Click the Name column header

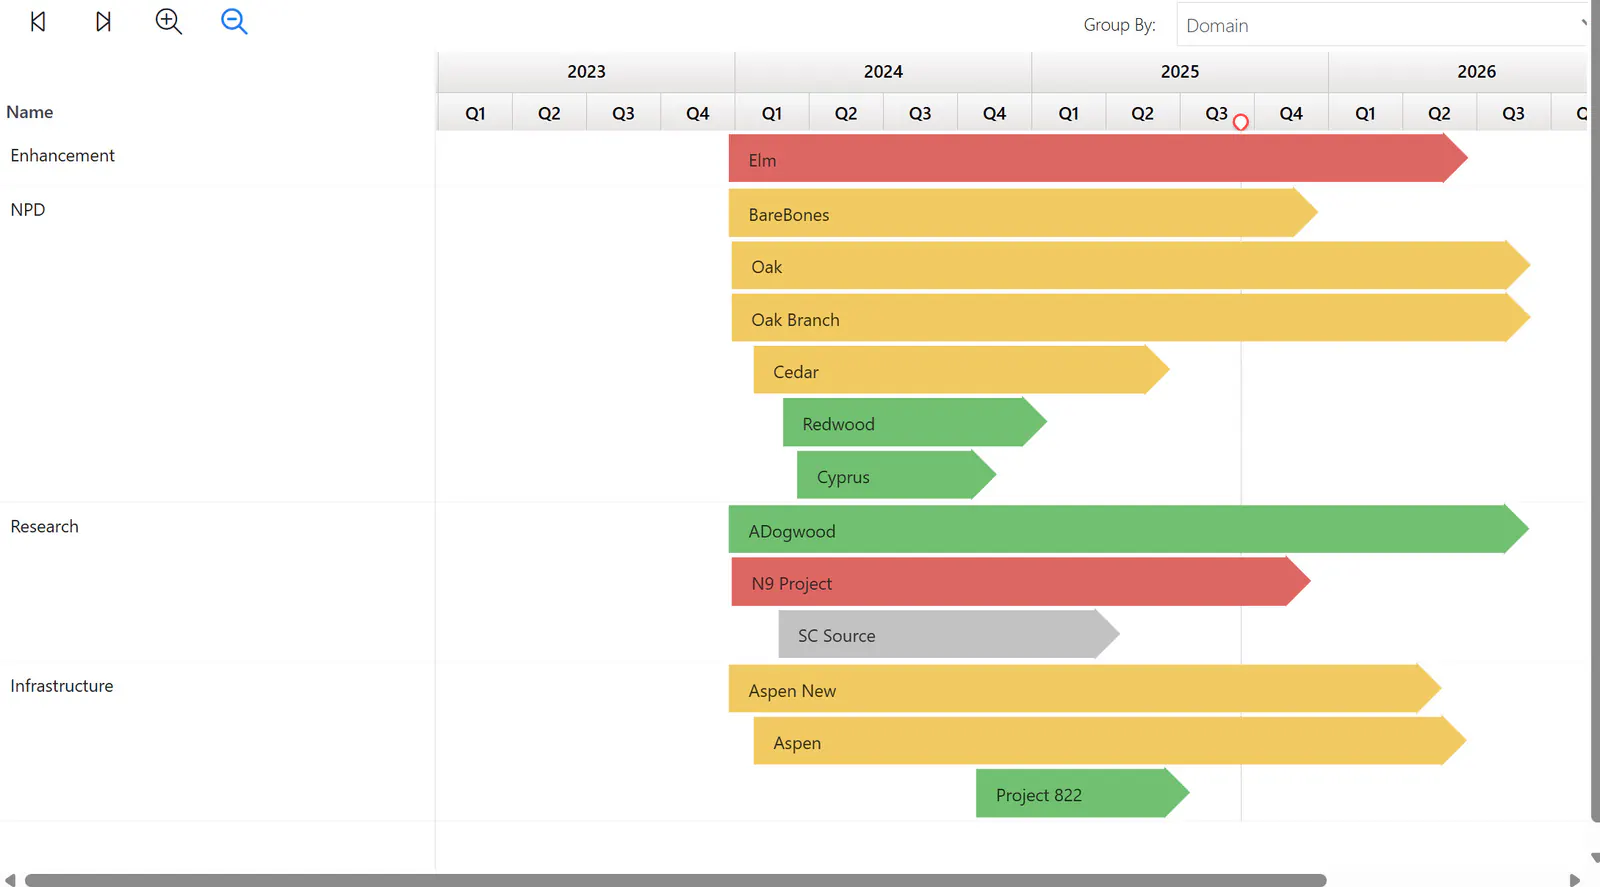click(30, 112)
